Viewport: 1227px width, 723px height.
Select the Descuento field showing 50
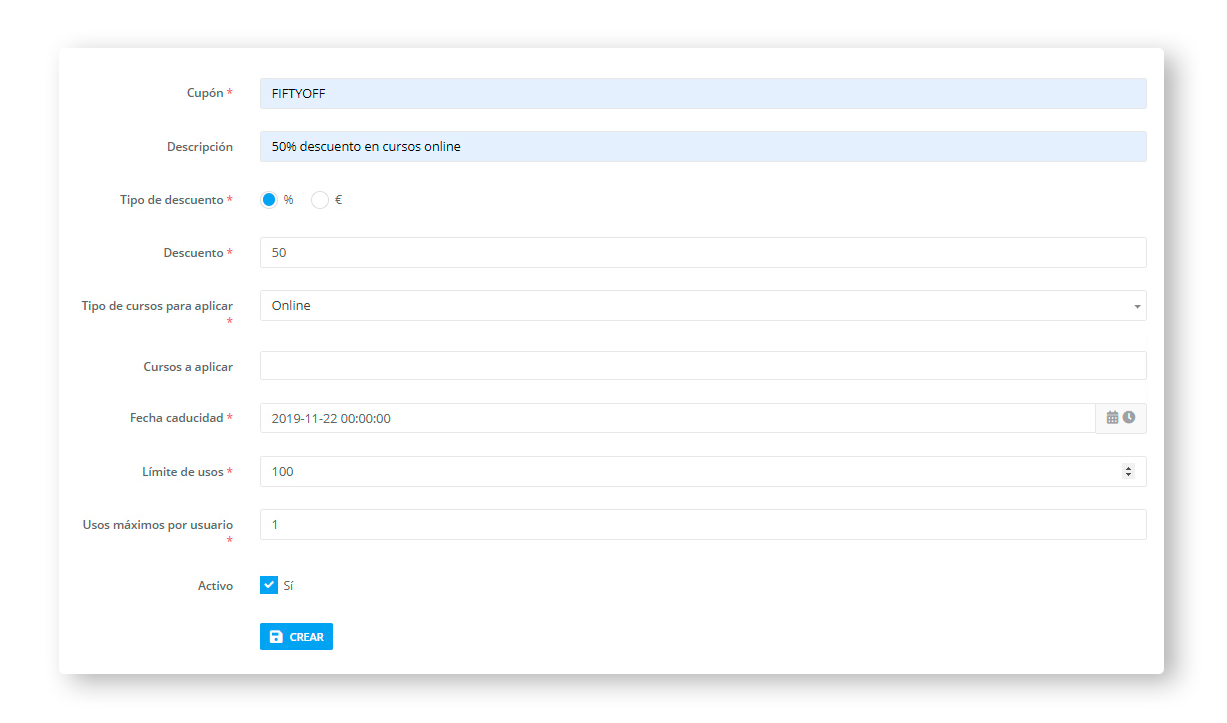[702, 253]
